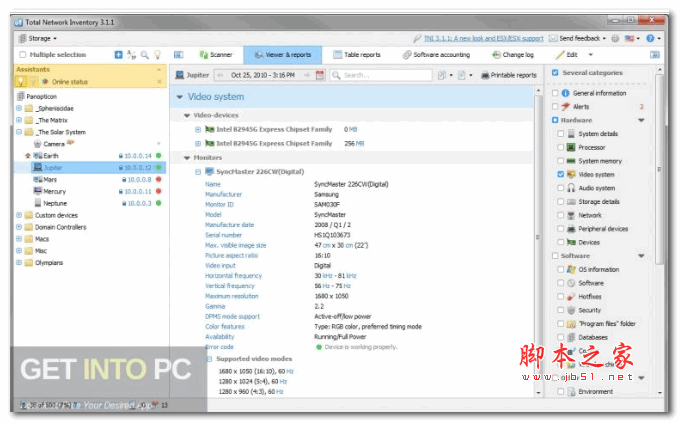Check the Peripheral devices category

coord(560,229)
